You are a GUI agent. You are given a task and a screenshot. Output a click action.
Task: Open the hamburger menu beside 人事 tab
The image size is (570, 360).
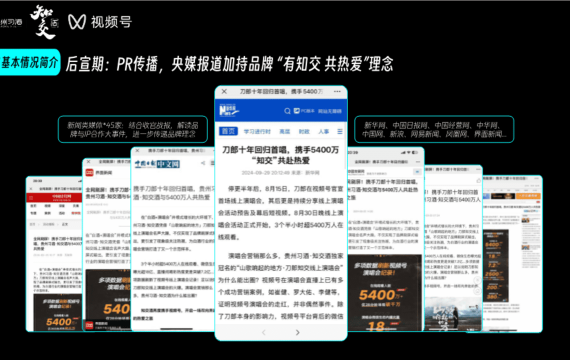point(340,131)
